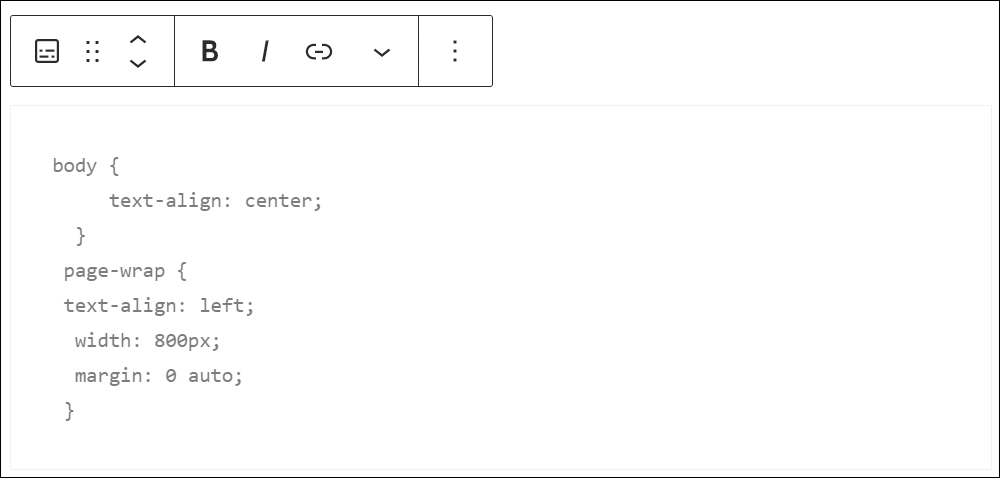Place cursor on the "body {" line

[x=85, y=166]
